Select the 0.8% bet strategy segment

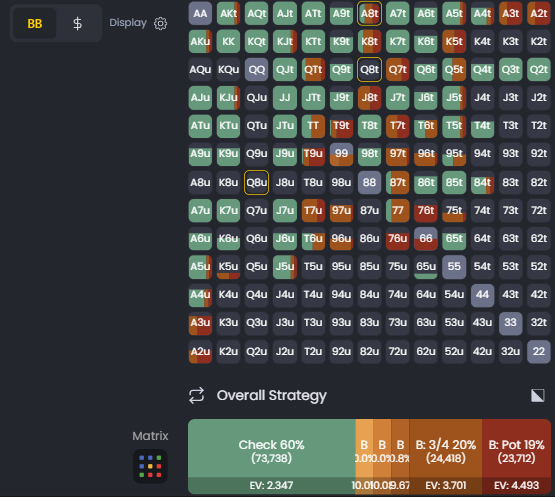pyautogui.click(x=400, y=456)
